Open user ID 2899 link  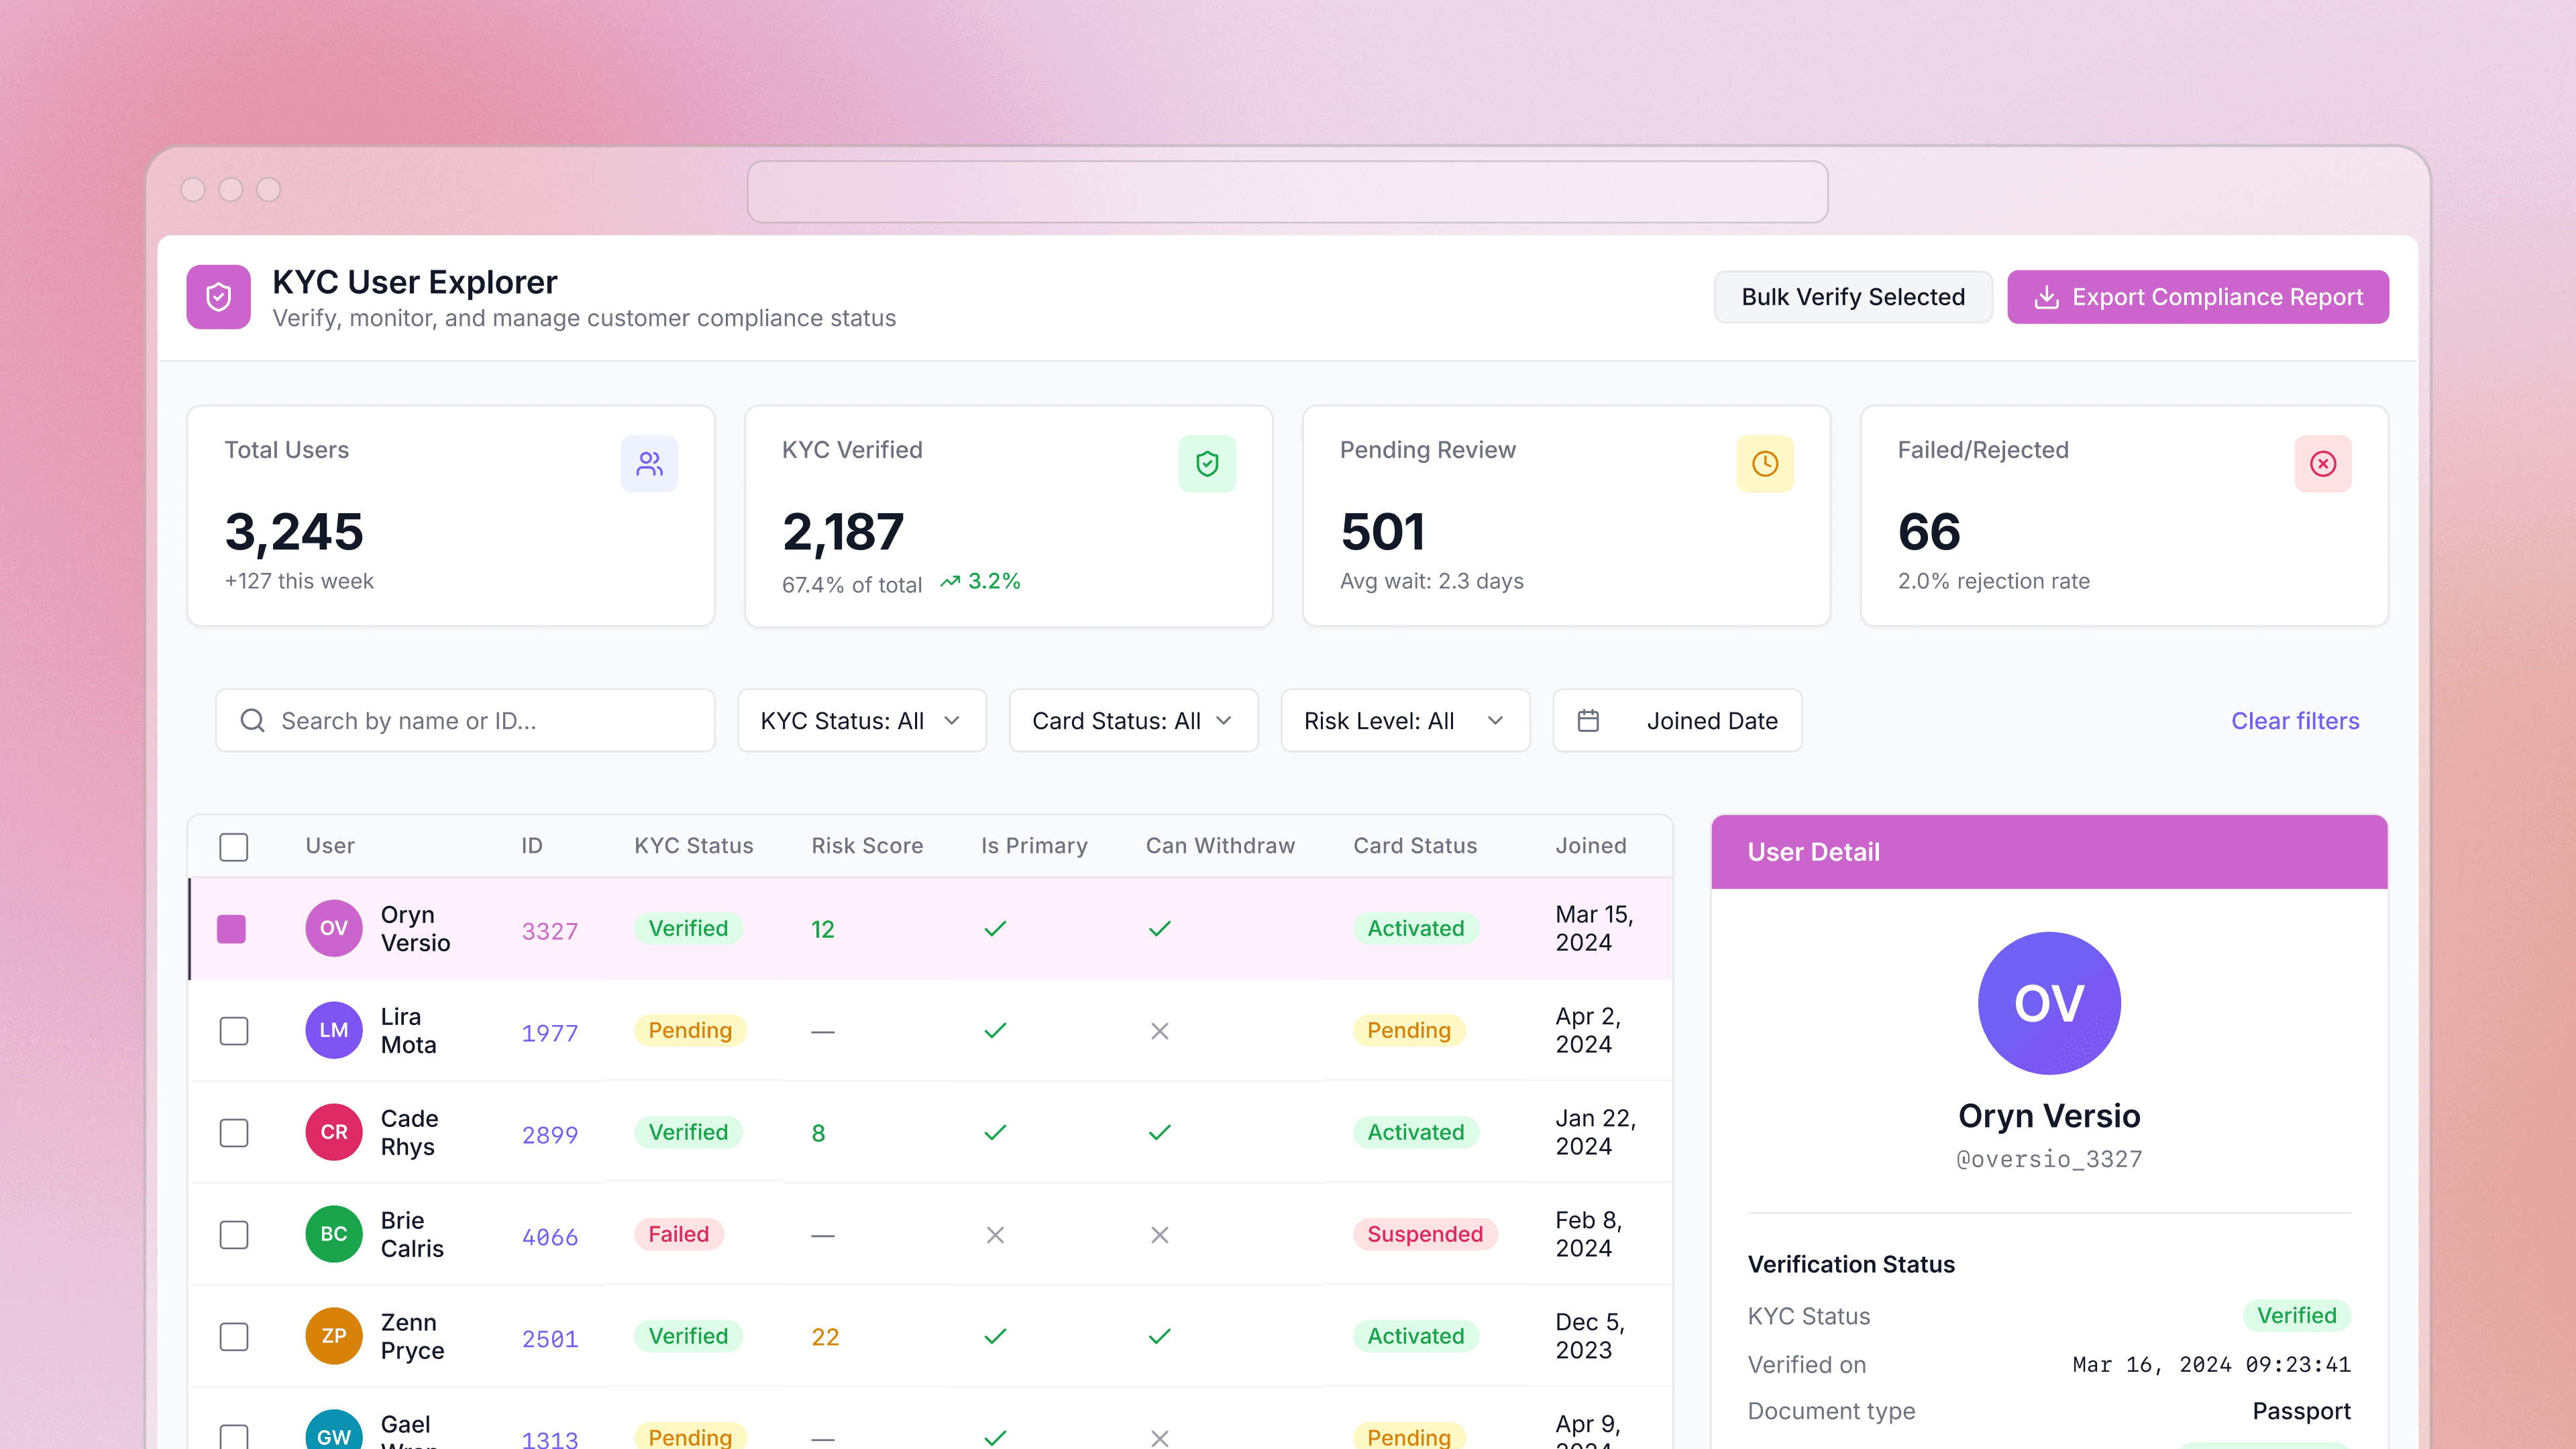(x=550, y=1135)
